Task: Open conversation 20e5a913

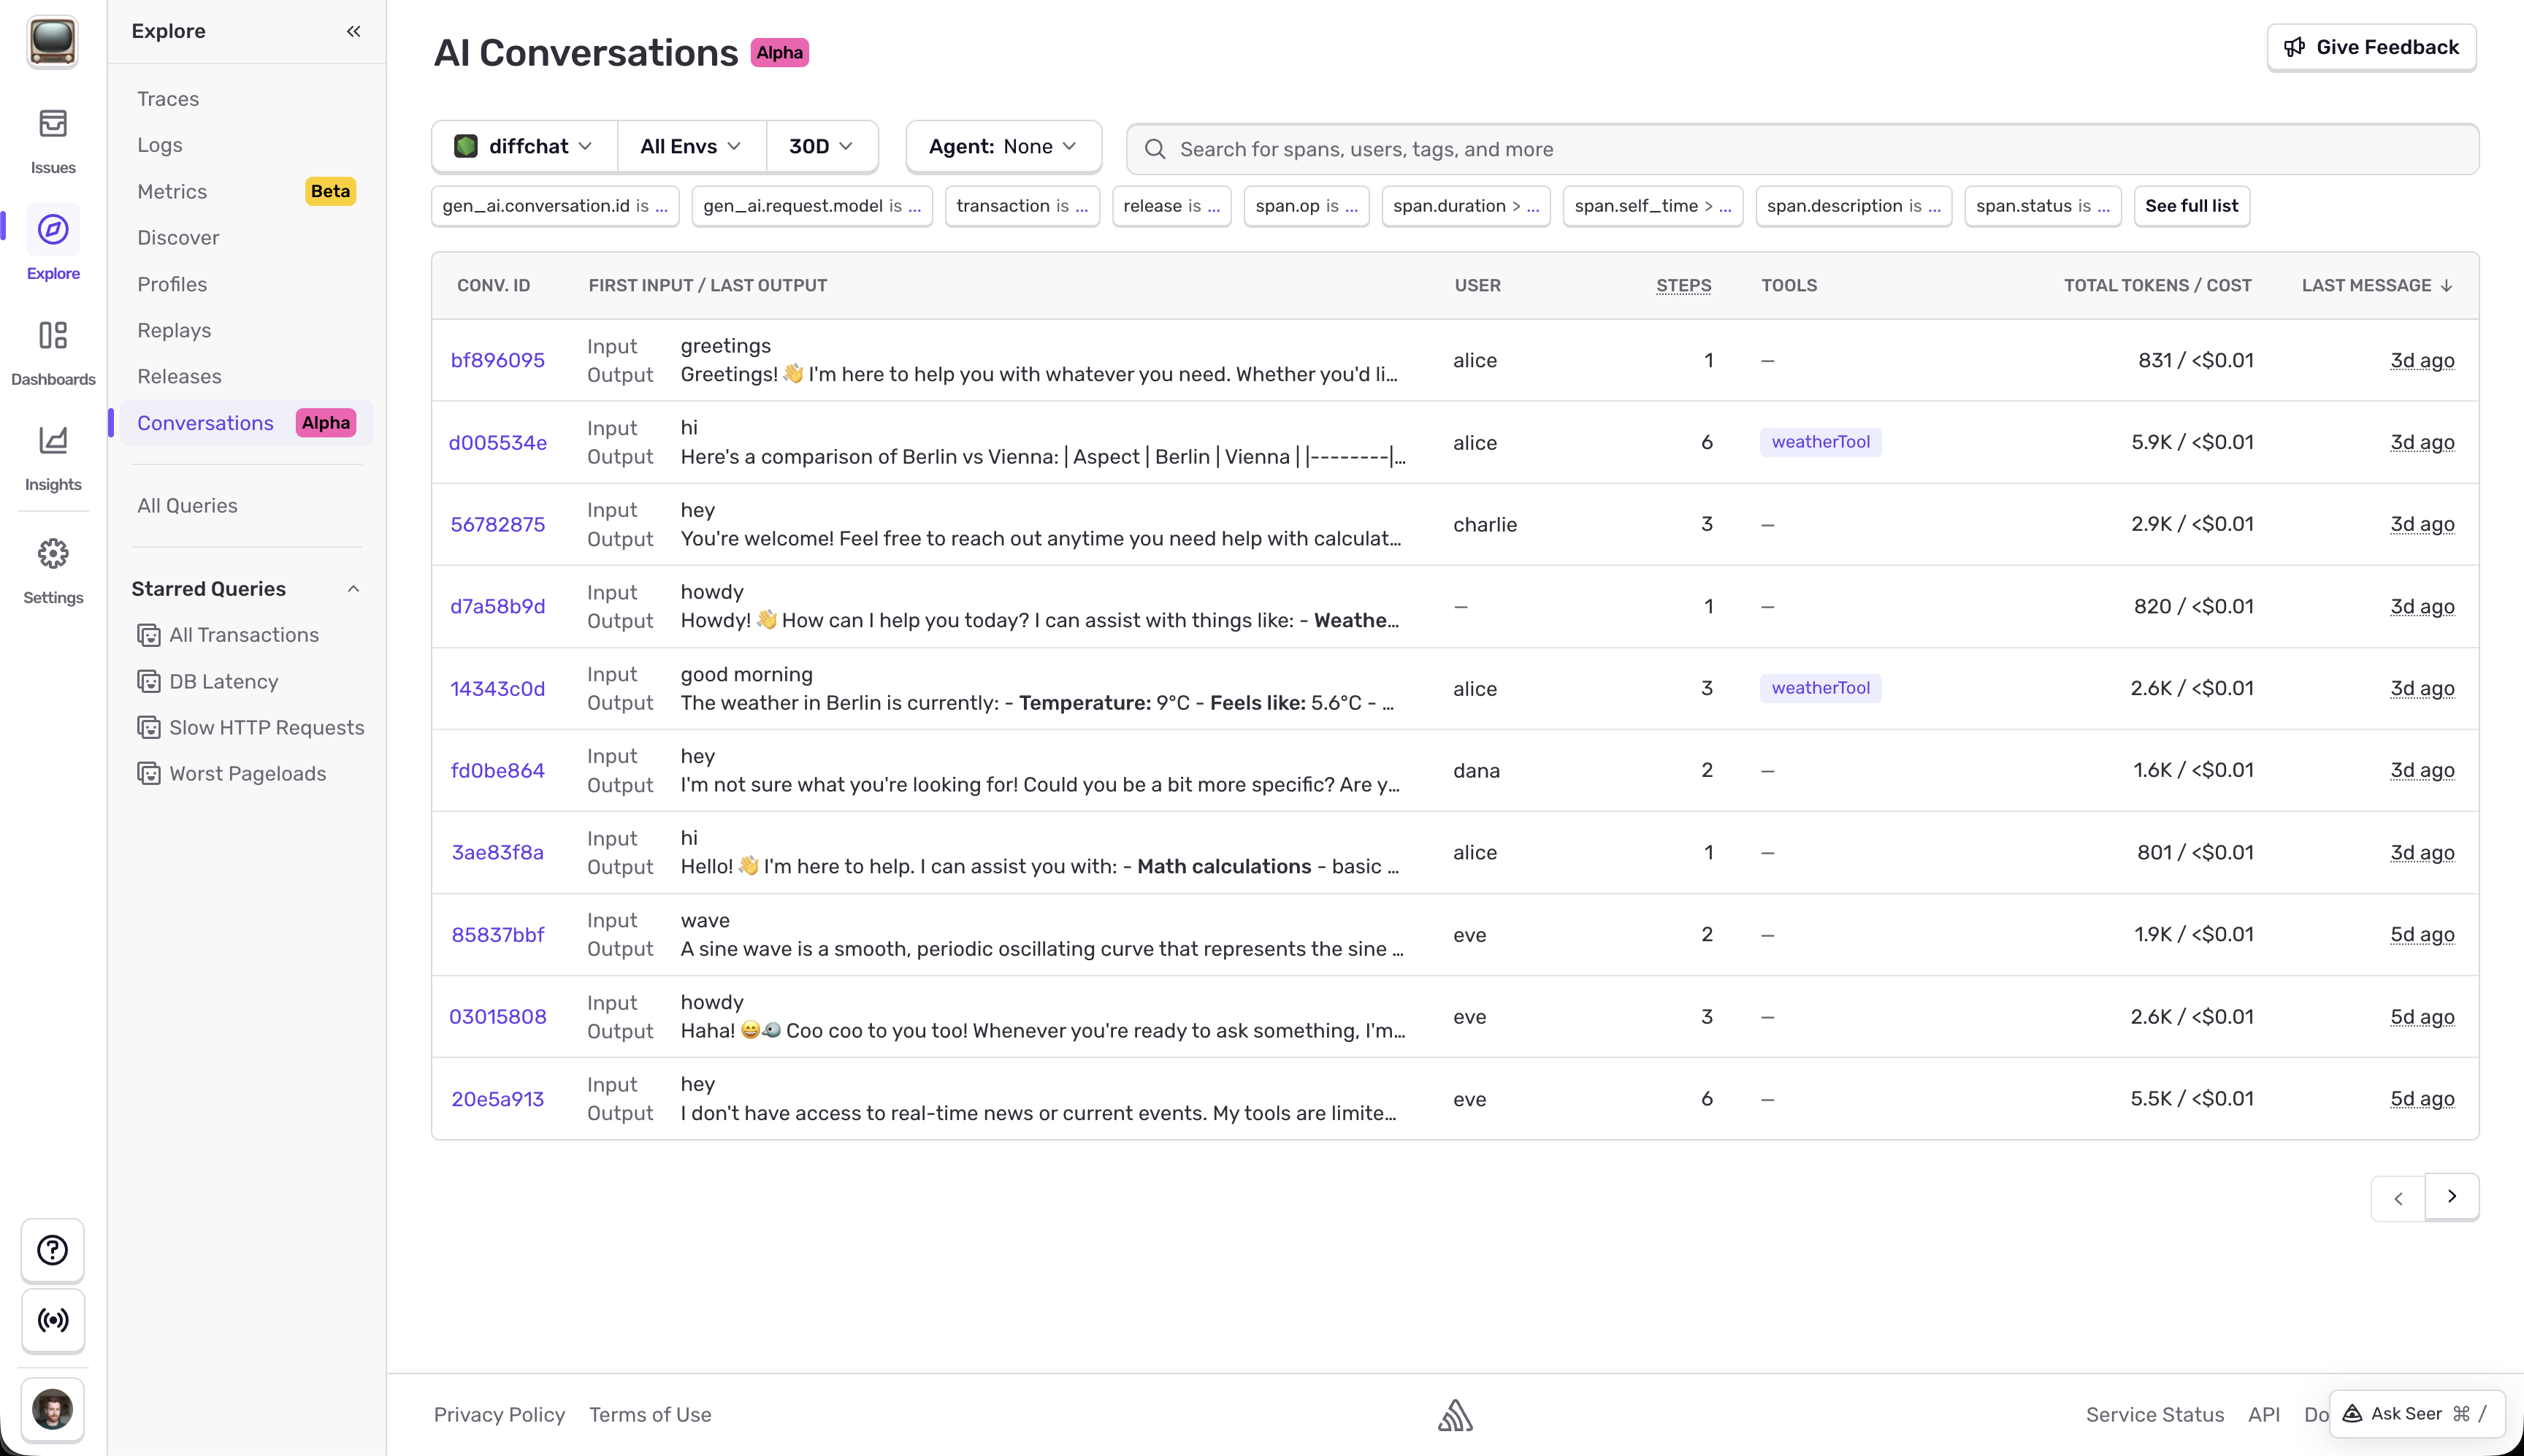Action: click(x=498, y=1099)
